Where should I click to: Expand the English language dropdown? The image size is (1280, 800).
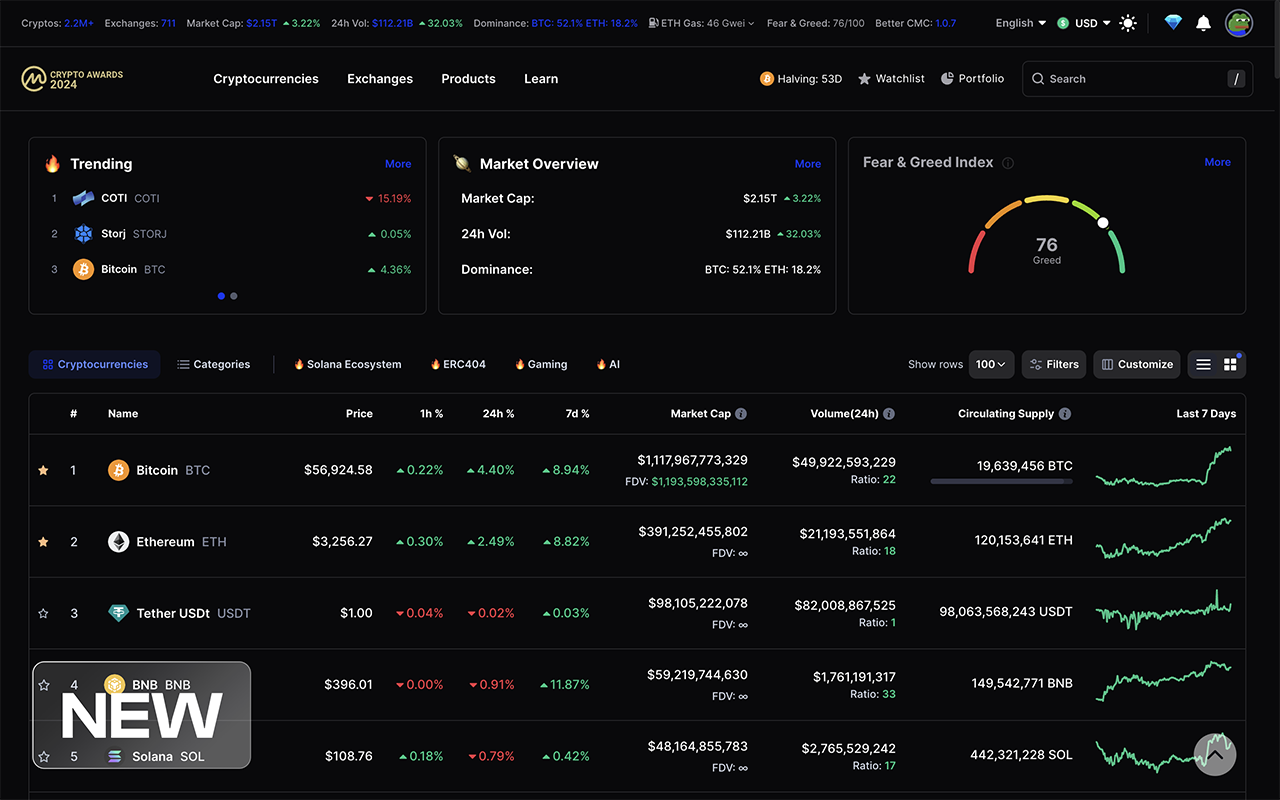pos(1021,23)
